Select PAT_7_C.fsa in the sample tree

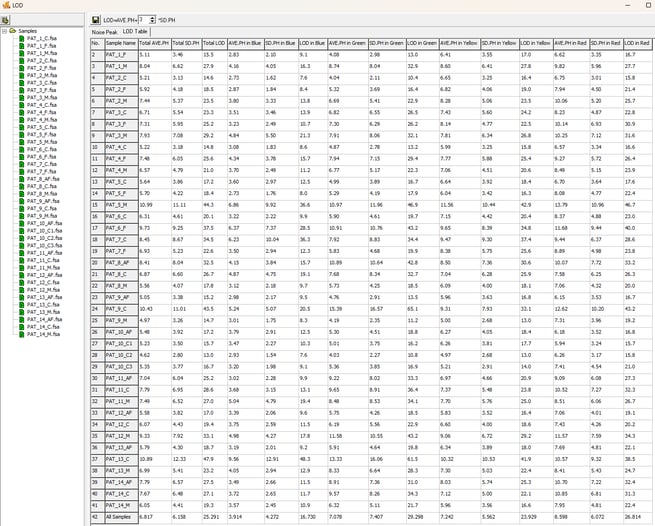42,164
